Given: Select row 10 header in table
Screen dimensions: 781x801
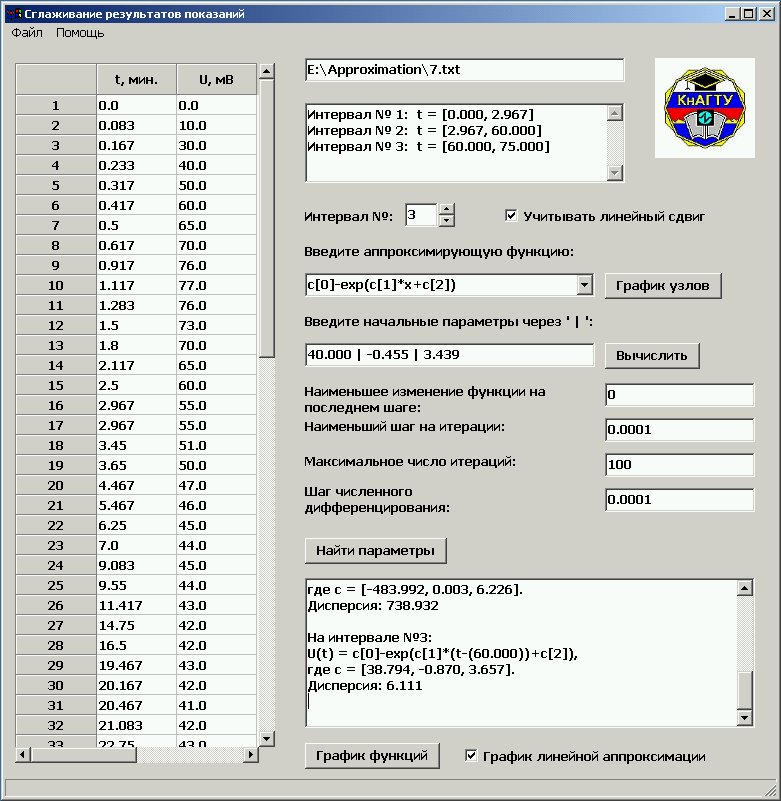Looking at the screenshot, I should [56, 285].
